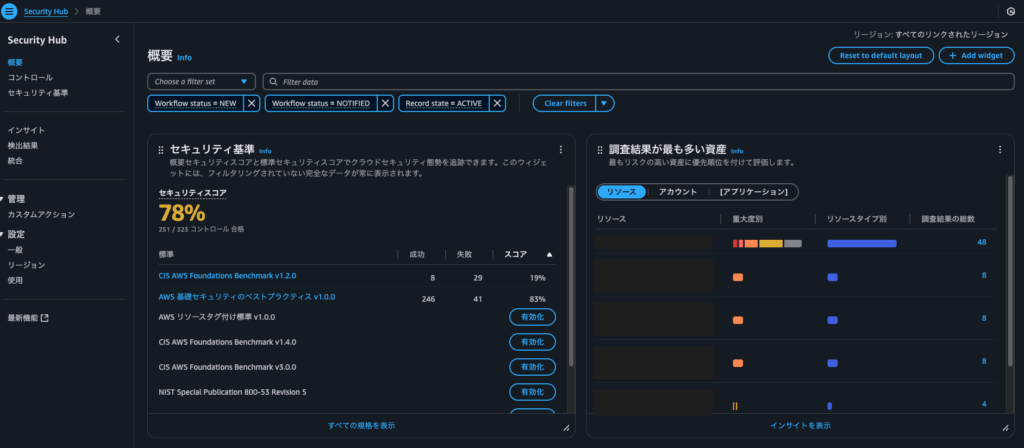Click the 成功 column header
The height and width of the screenshot is (448, 1024).
417,254
